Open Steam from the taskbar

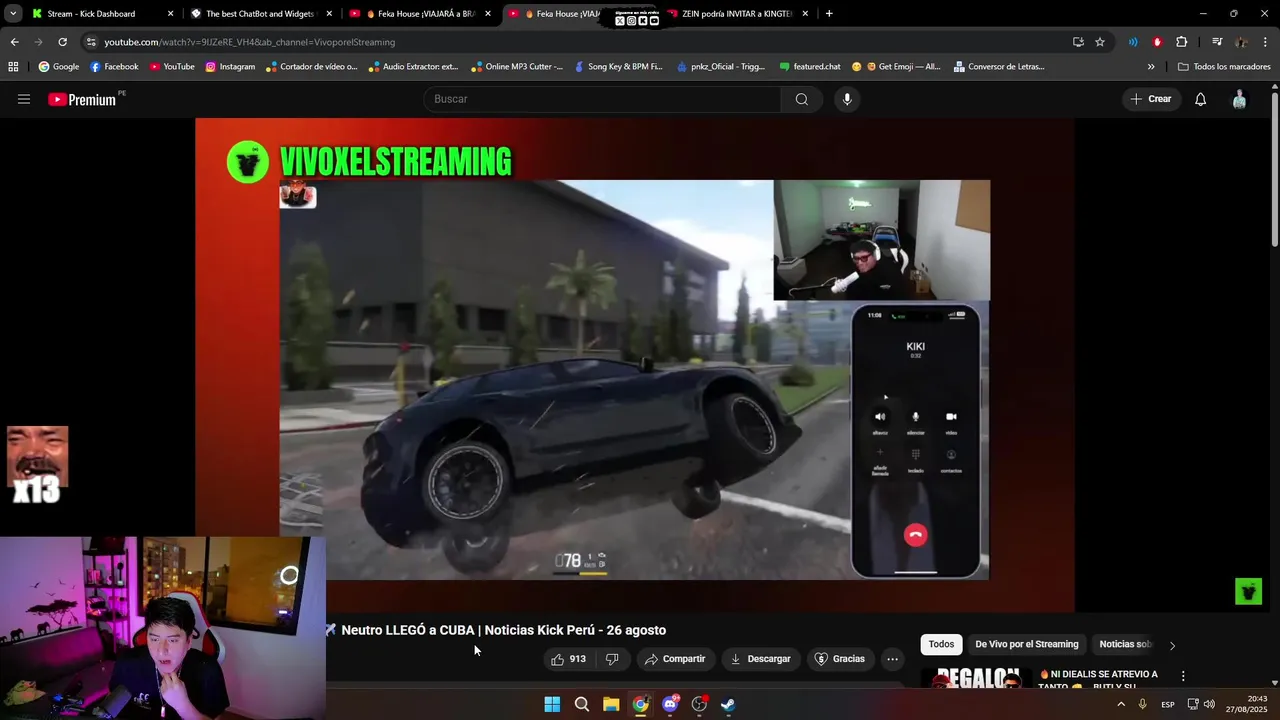coord(728,704)
